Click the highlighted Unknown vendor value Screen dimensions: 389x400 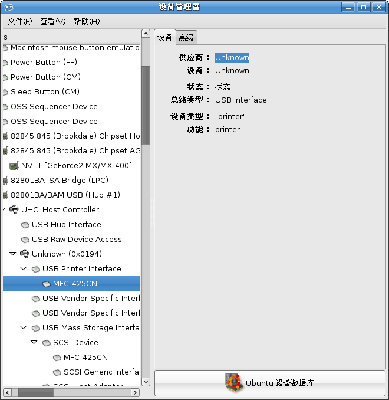[x=232, y=58]
